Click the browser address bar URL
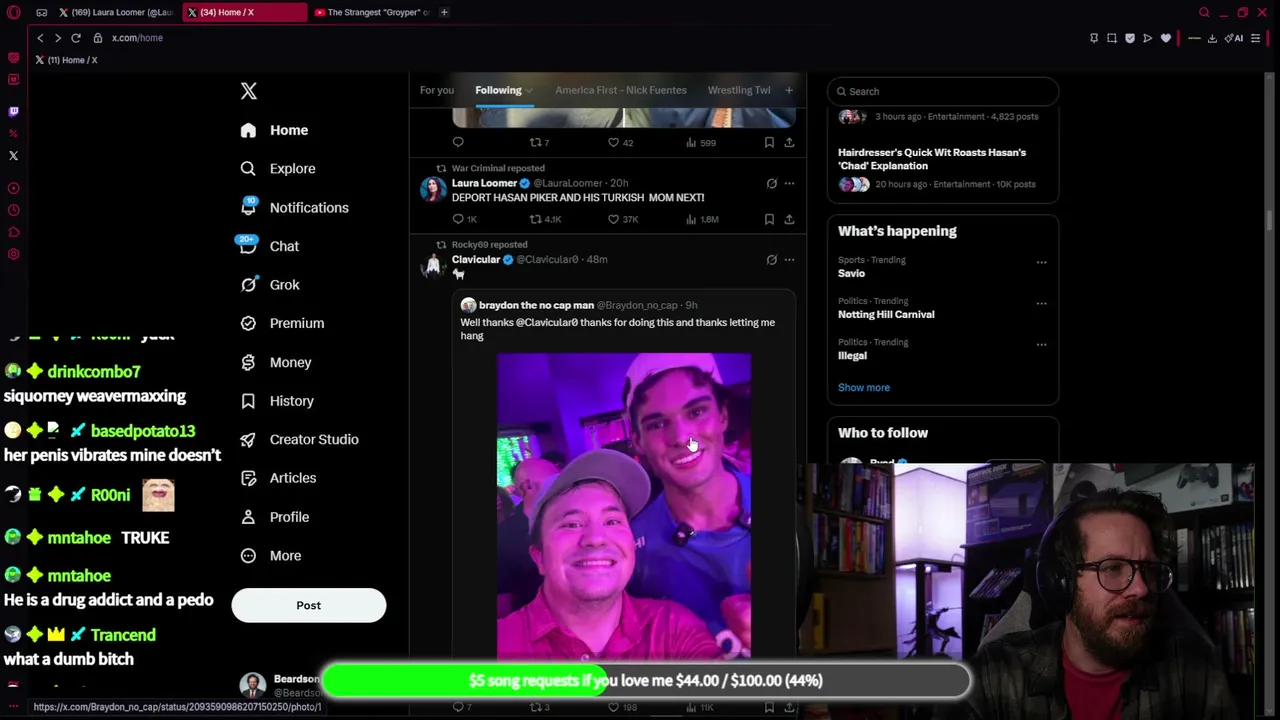 pos(137,38)
